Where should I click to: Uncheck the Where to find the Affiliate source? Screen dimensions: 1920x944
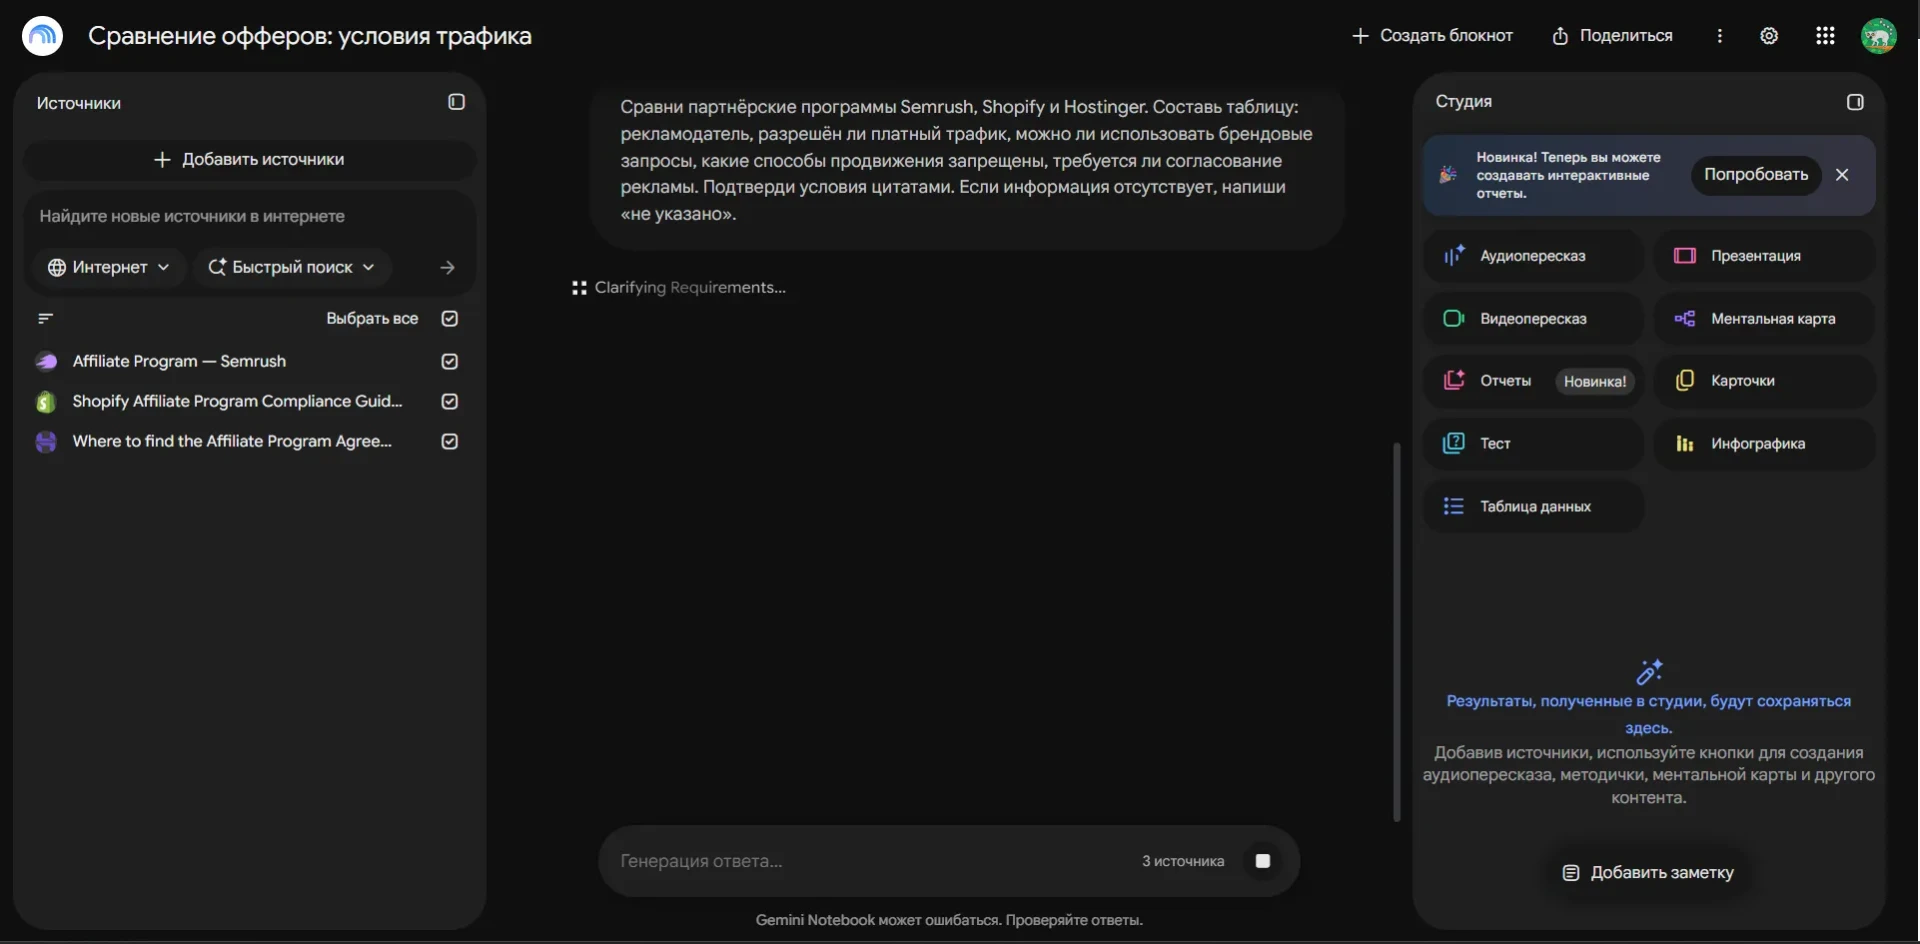450,441
